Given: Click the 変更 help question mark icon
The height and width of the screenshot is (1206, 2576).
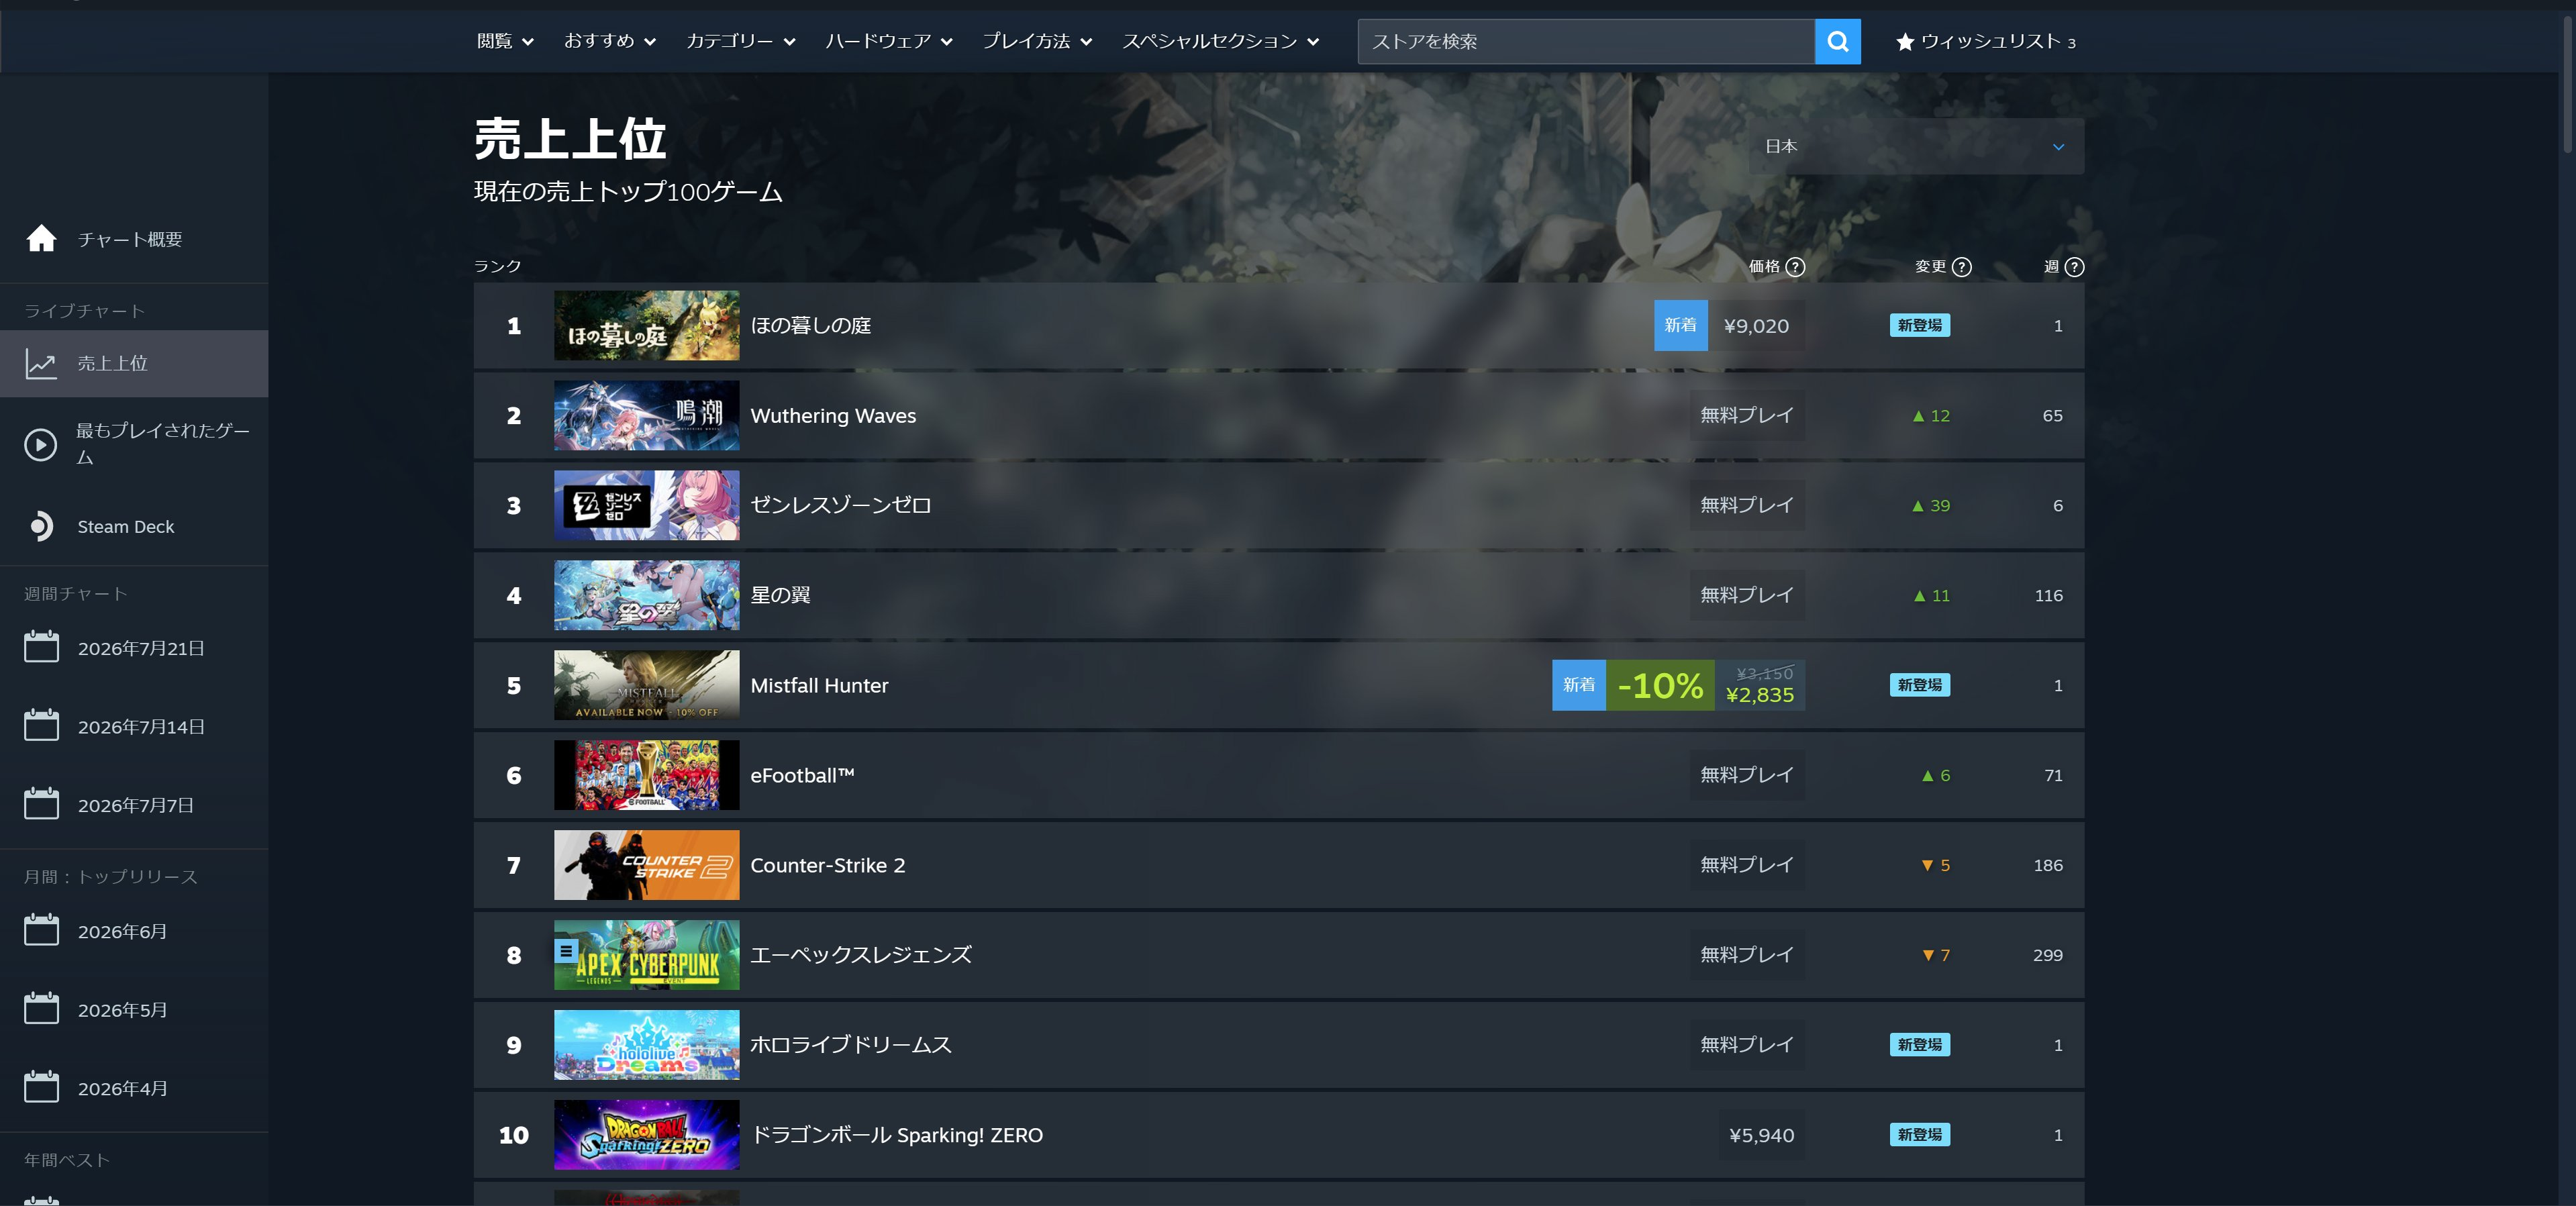Looking at the screenshot, I should [x=1962, y=267].
